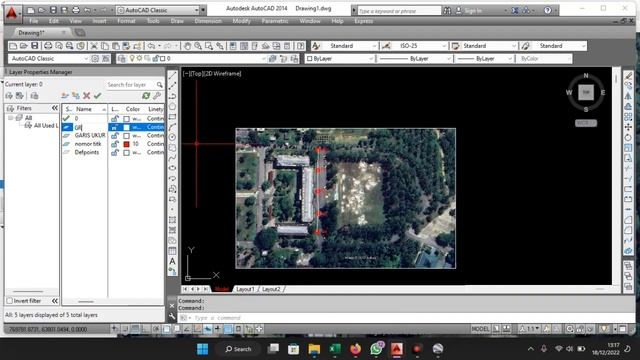Collapse the All filter tree node
The height and width of the screenshot is (360, 640).
click(11, 118)
